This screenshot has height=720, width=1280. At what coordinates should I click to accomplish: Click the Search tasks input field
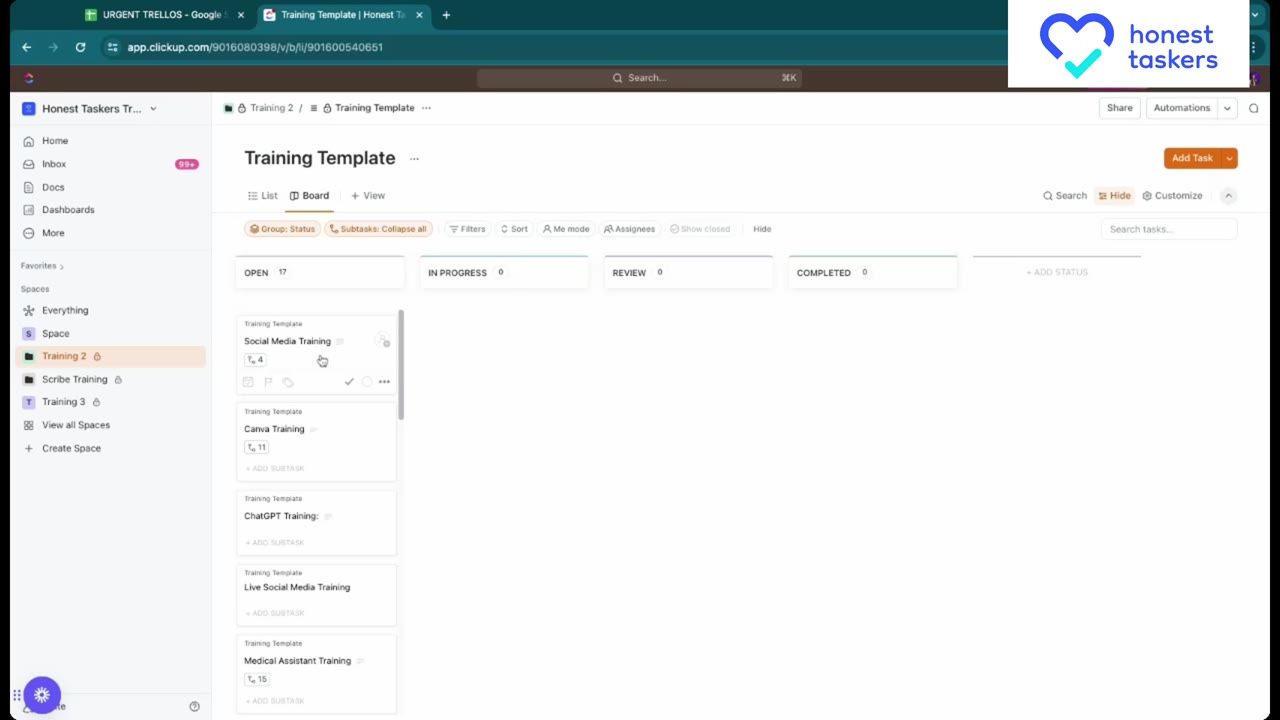tap(1168, 229)
